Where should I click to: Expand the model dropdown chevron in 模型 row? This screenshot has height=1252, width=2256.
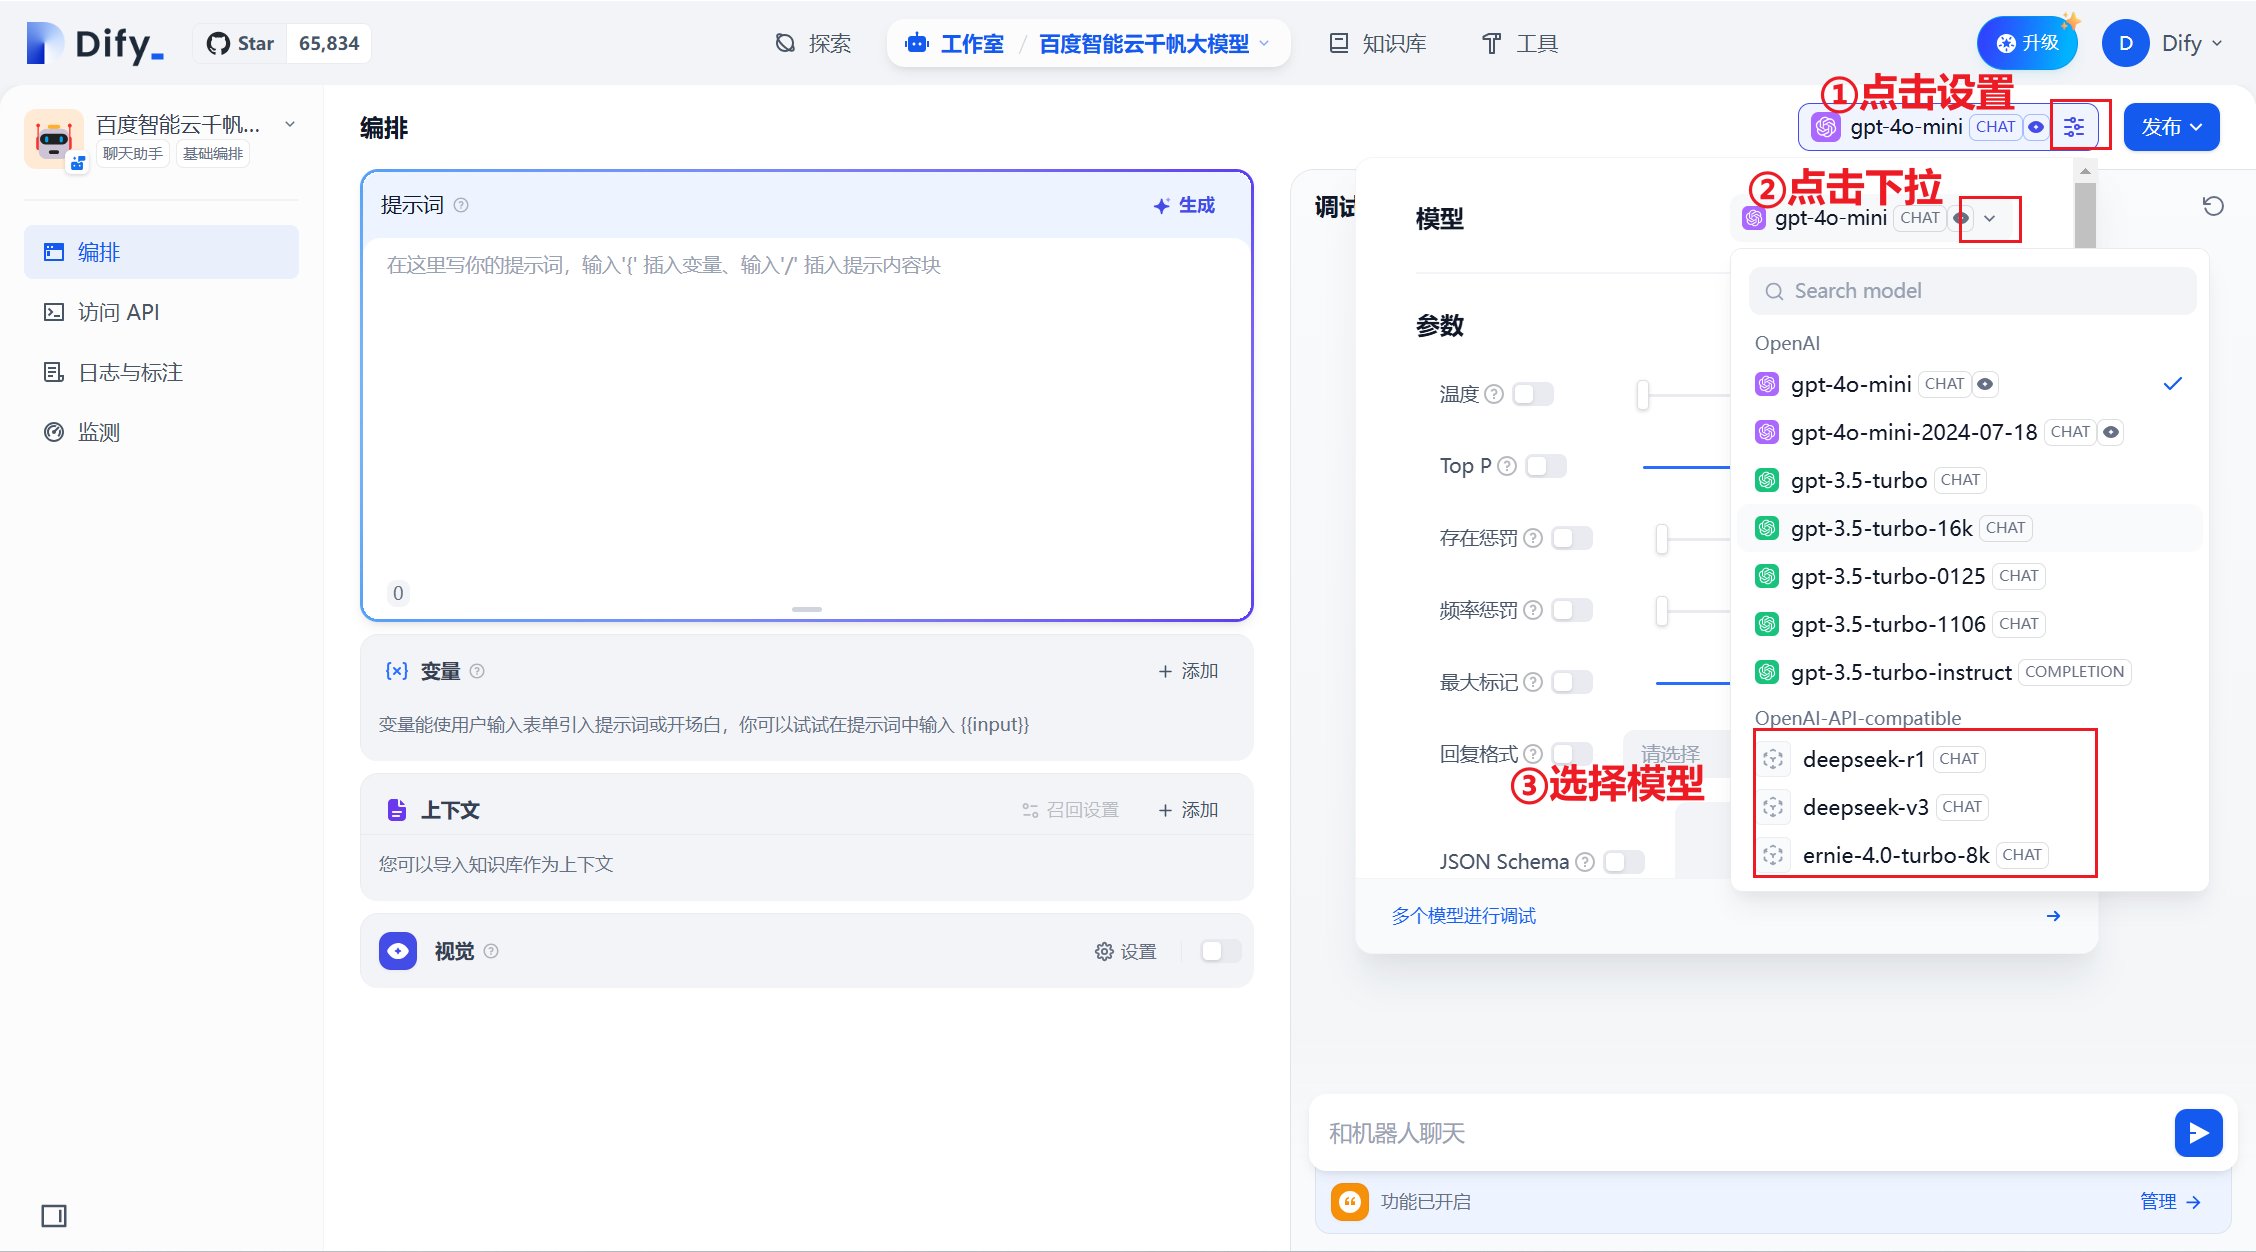pos(1990,219)
